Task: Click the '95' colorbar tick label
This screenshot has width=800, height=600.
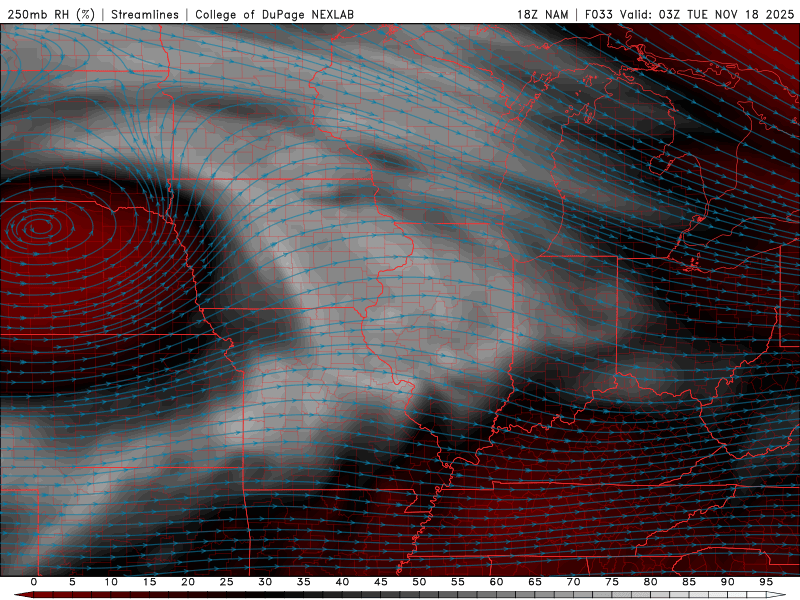Action: (766, 582)
